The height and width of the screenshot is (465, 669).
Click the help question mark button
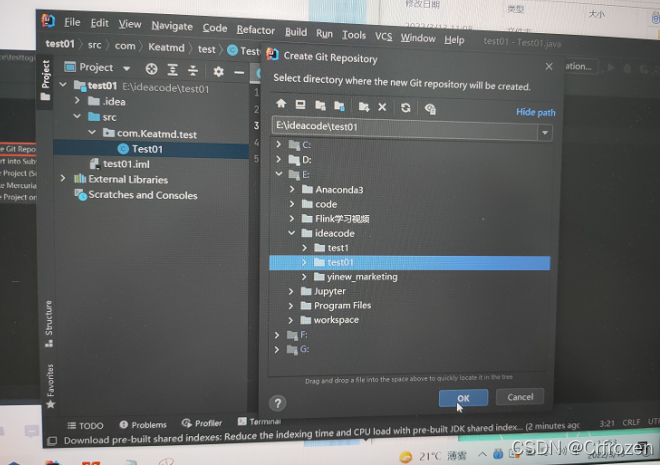tap(278, 403)
